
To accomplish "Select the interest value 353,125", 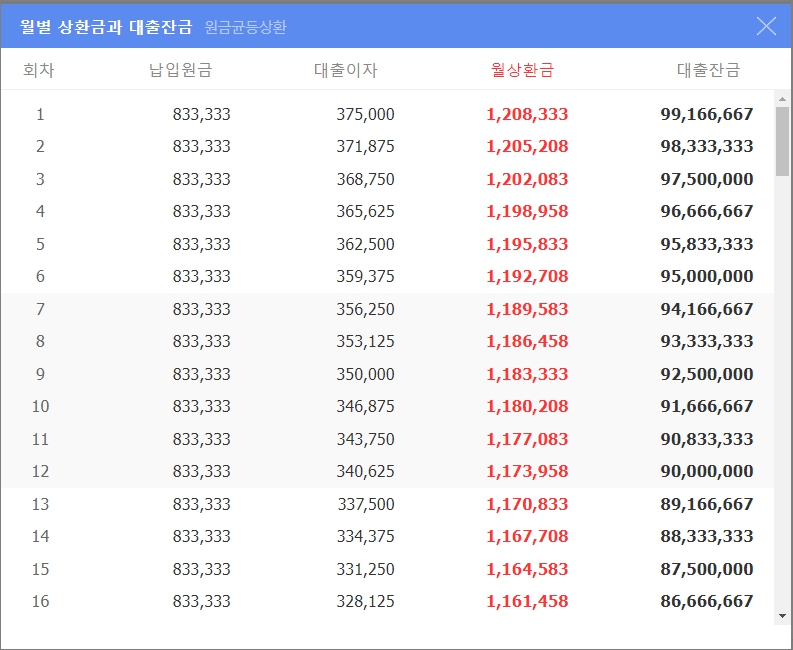I will coord(366,341).
